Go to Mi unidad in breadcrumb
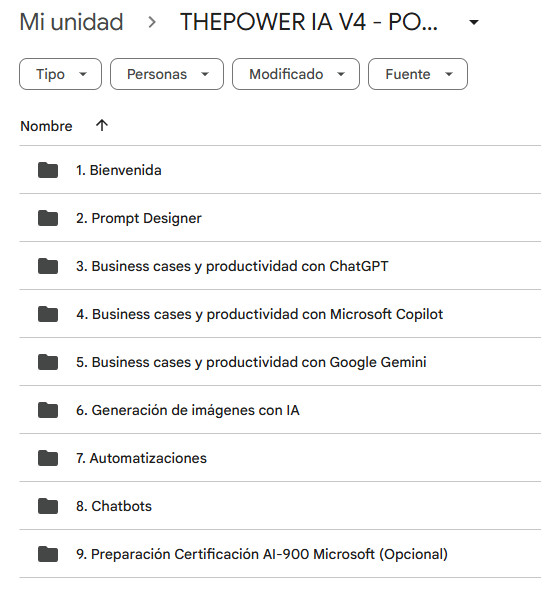541x595 pixels. coord(71,22)
